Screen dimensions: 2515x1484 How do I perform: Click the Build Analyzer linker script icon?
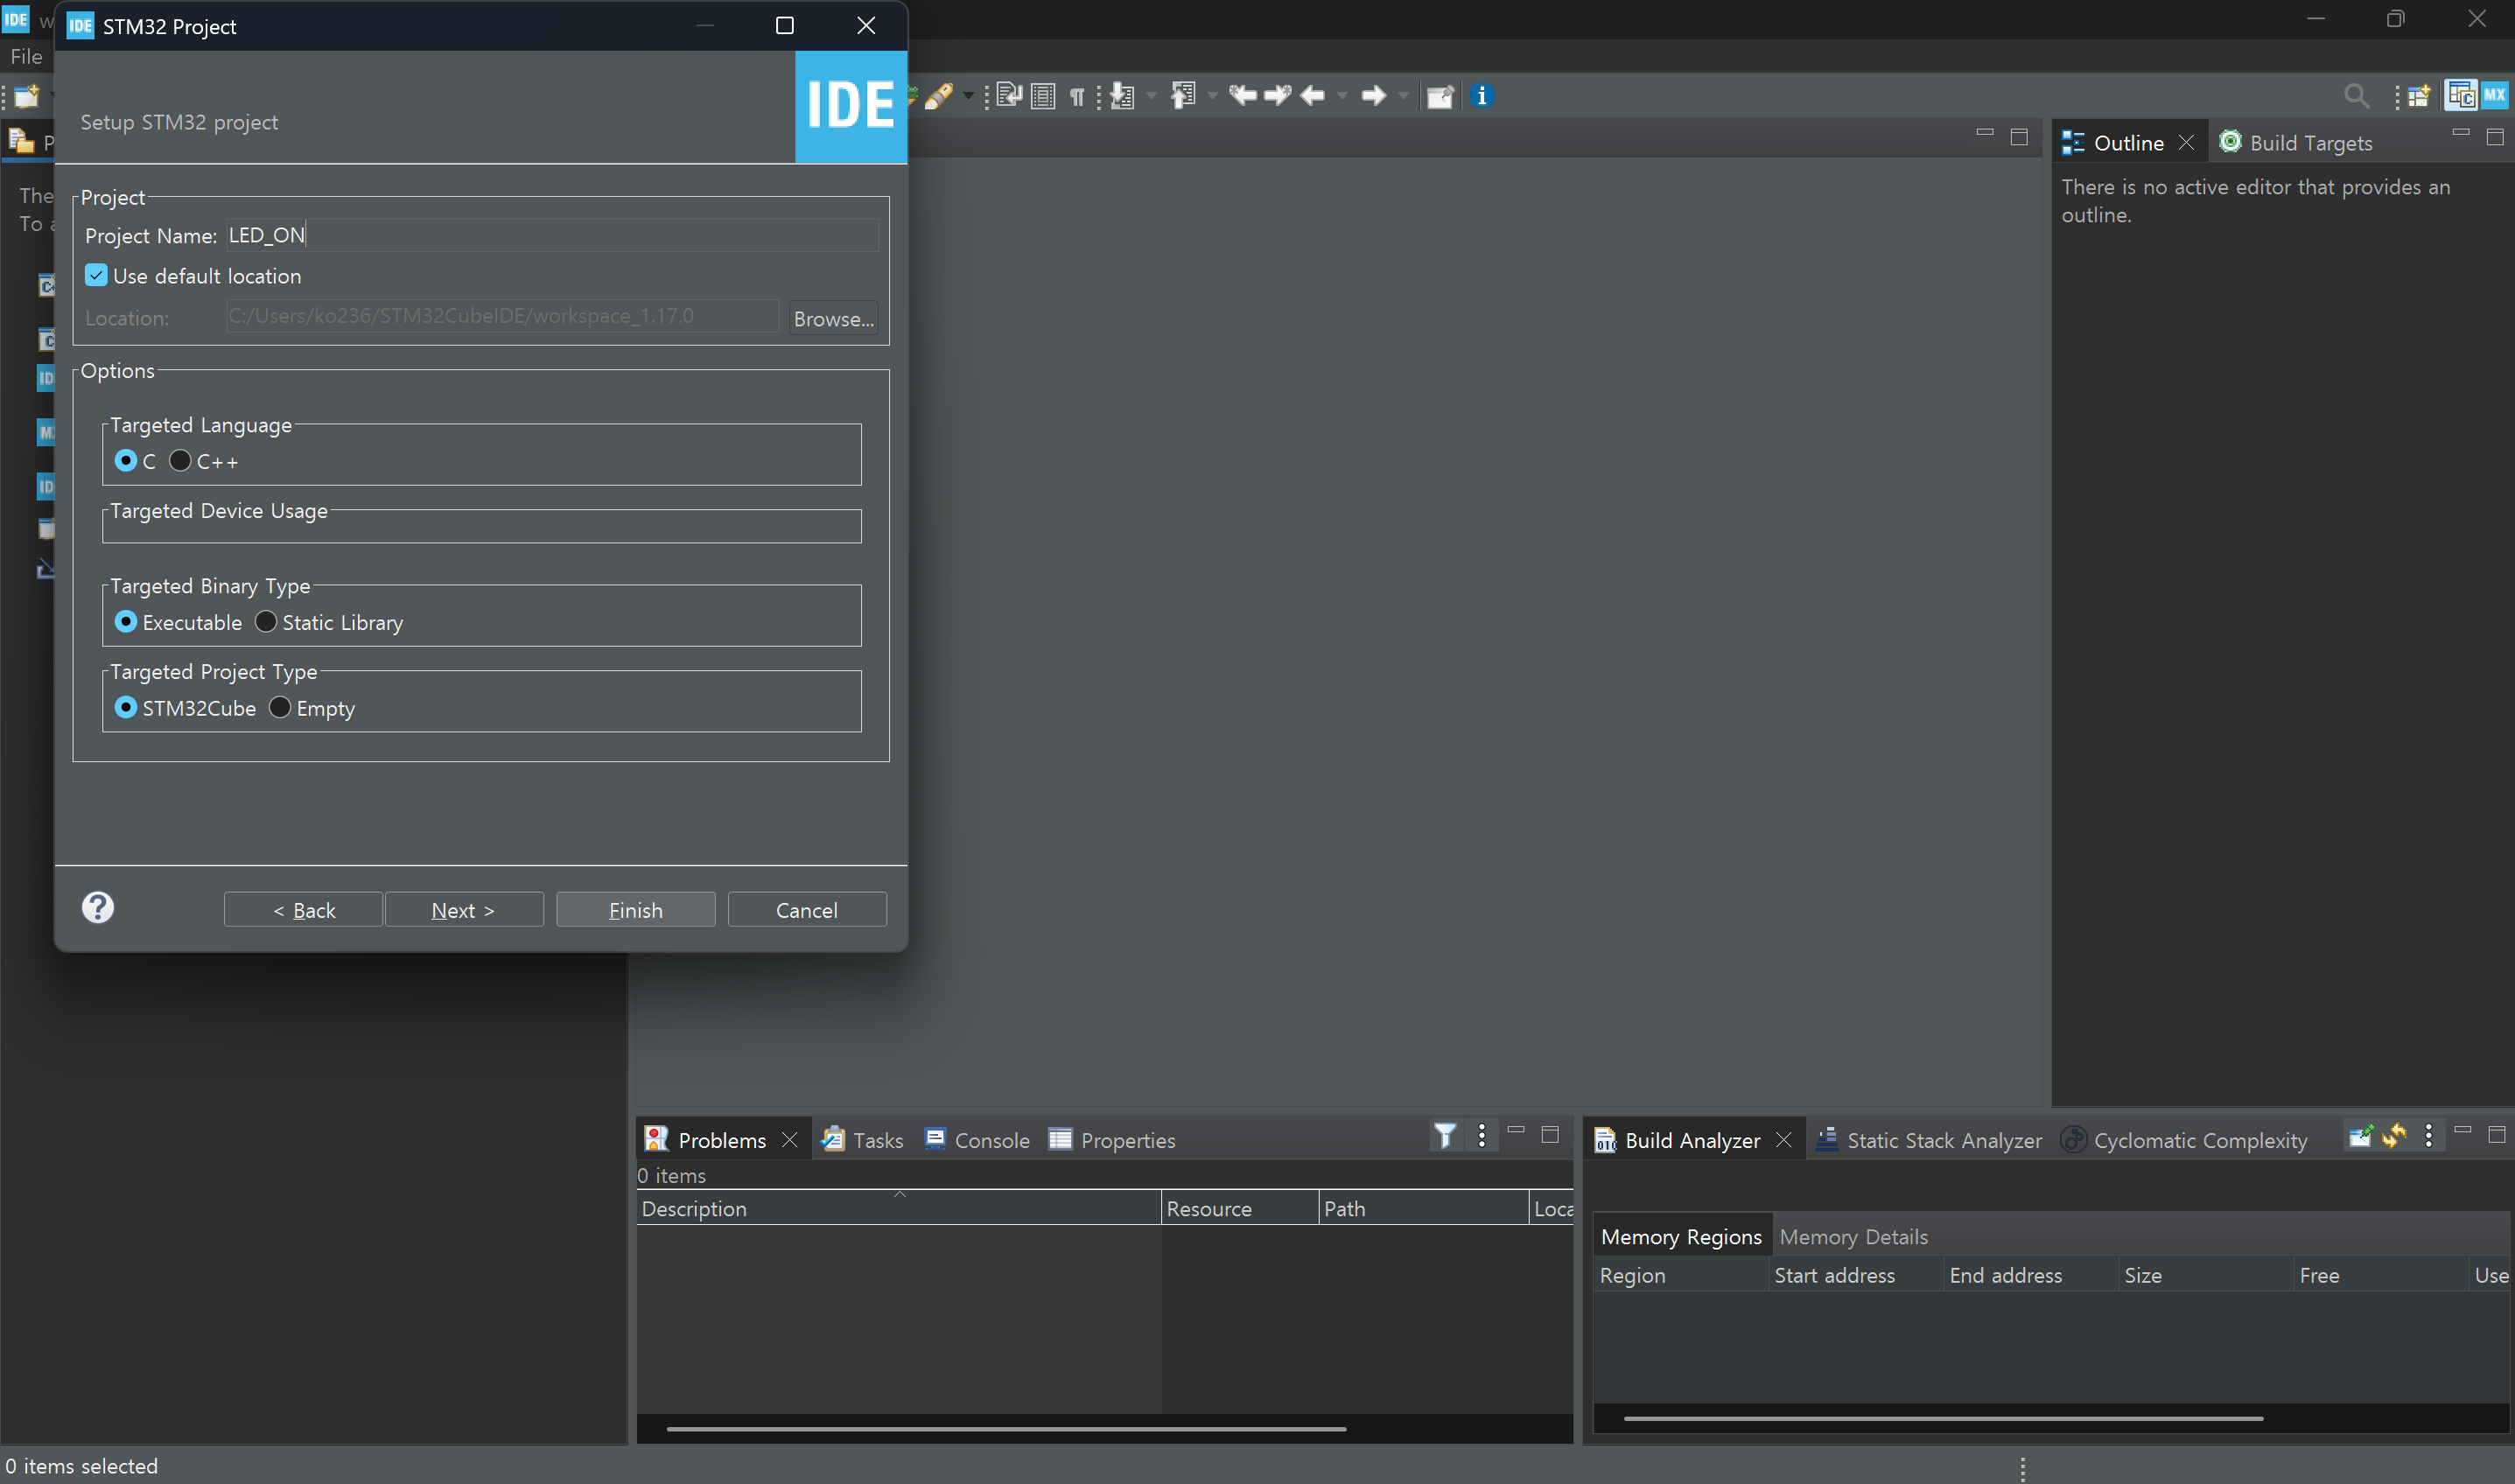[2360, 1136]
